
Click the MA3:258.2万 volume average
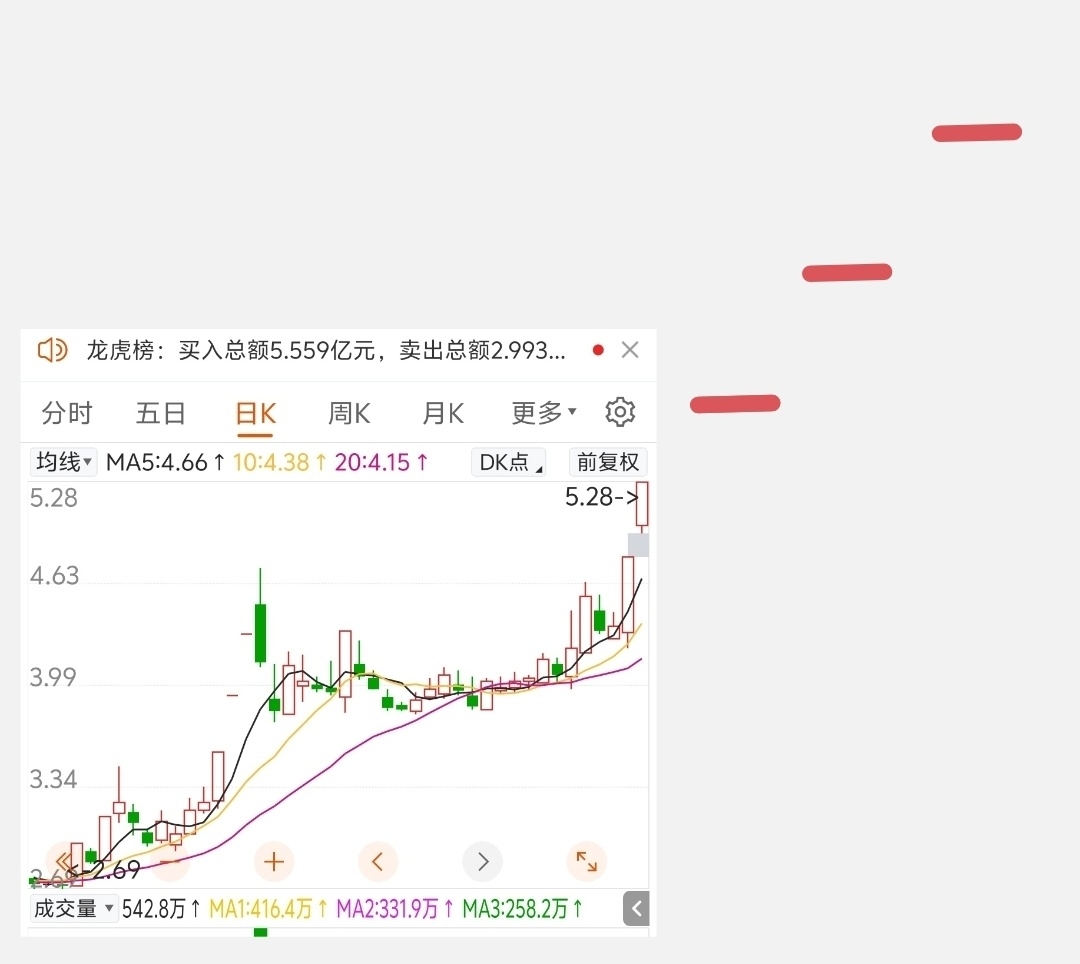pyautogui.click(x=523, y=909)
